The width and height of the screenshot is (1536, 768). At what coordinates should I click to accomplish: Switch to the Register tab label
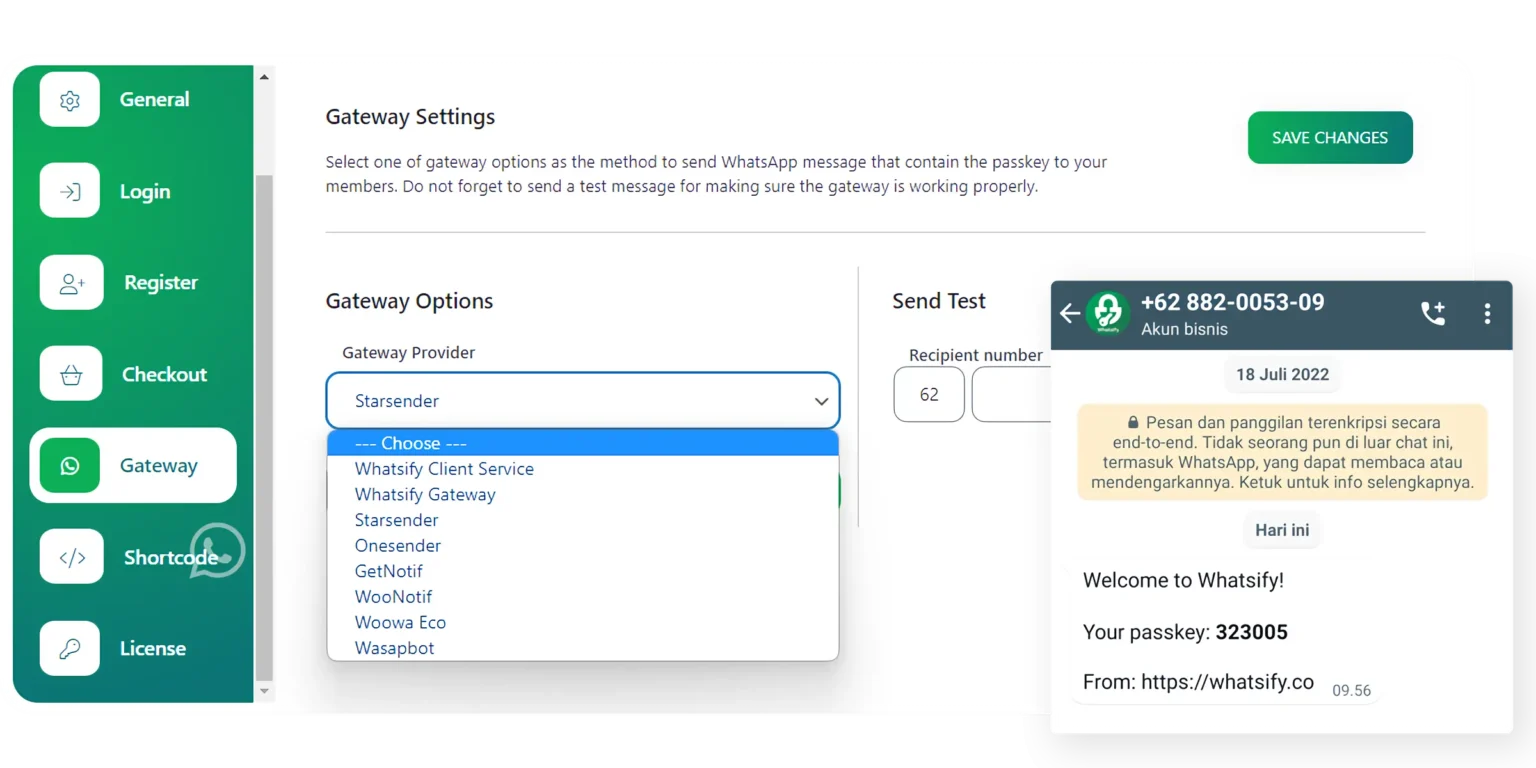(161, 283)
